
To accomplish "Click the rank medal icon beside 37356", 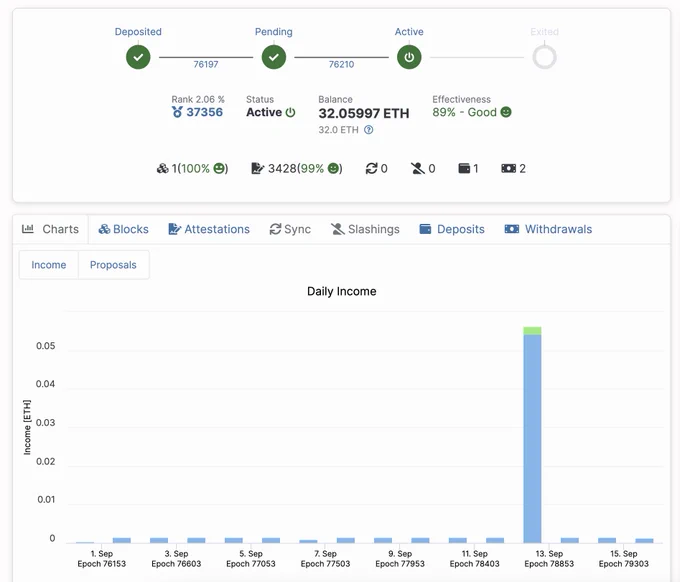I will [x=177, y=112].
